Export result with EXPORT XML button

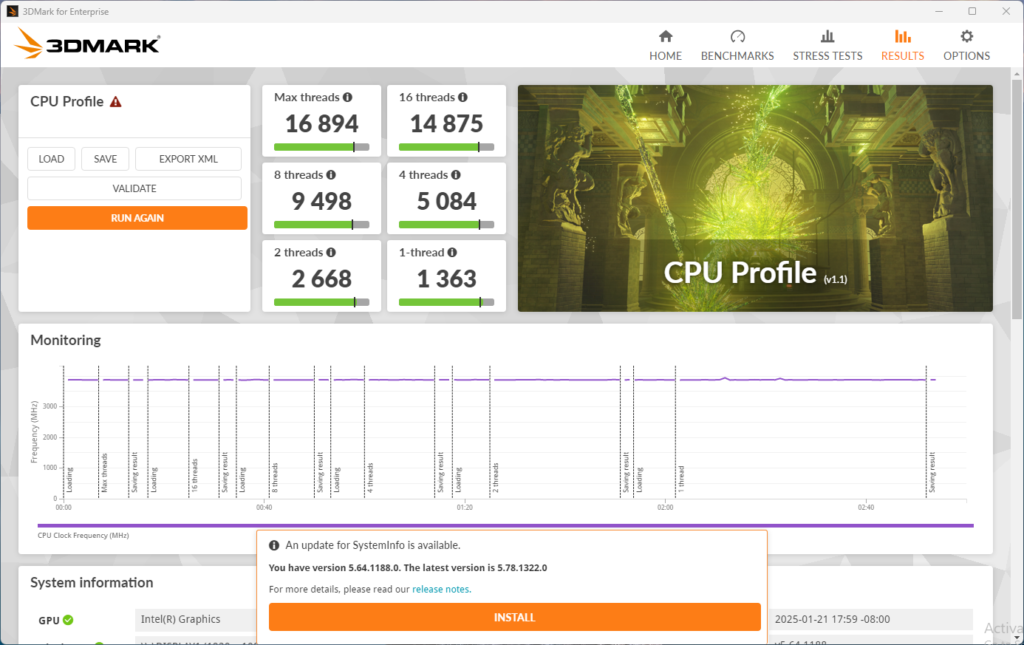tap(188, 159)
